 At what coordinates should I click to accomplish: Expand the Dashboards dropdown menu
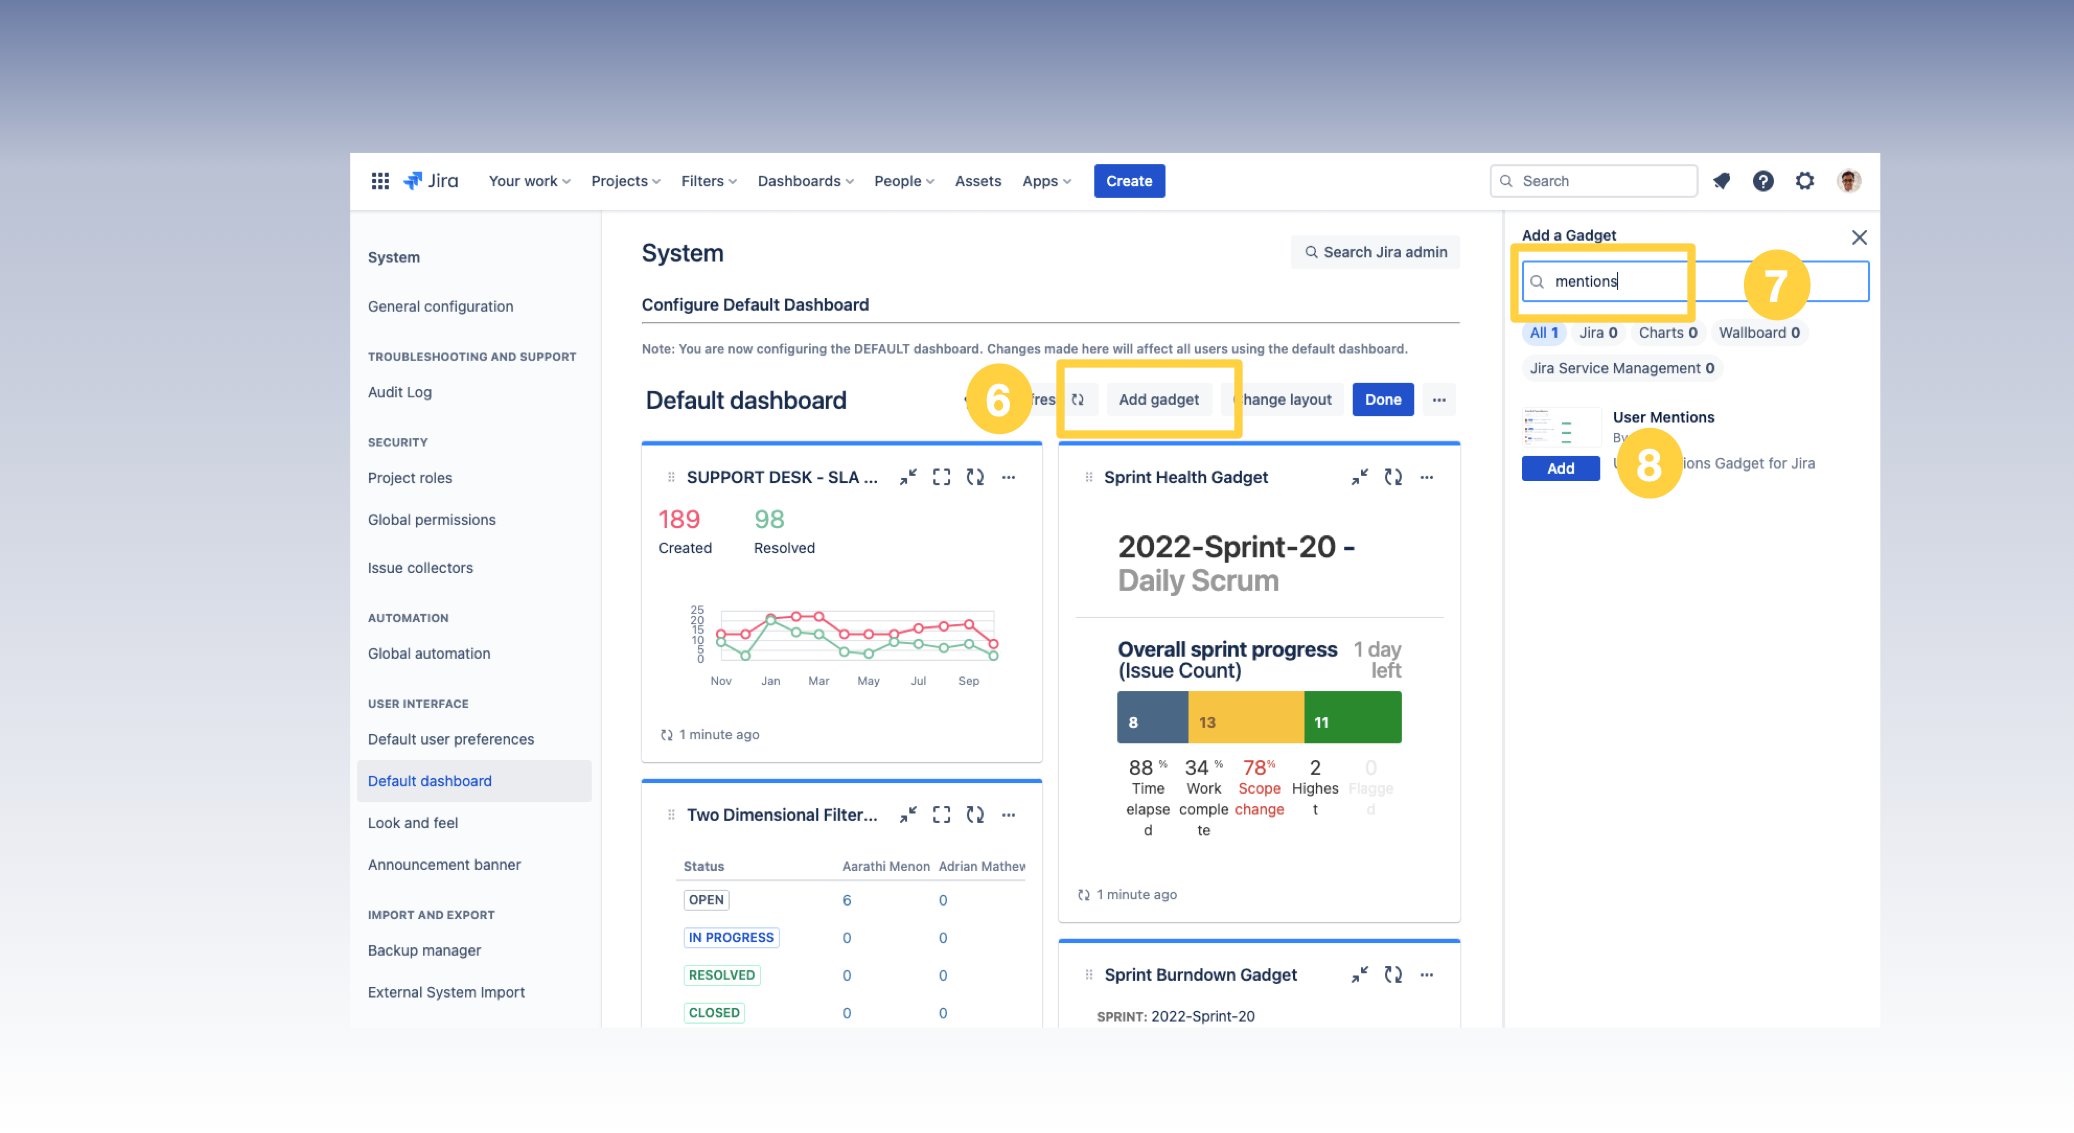point(805,181)
